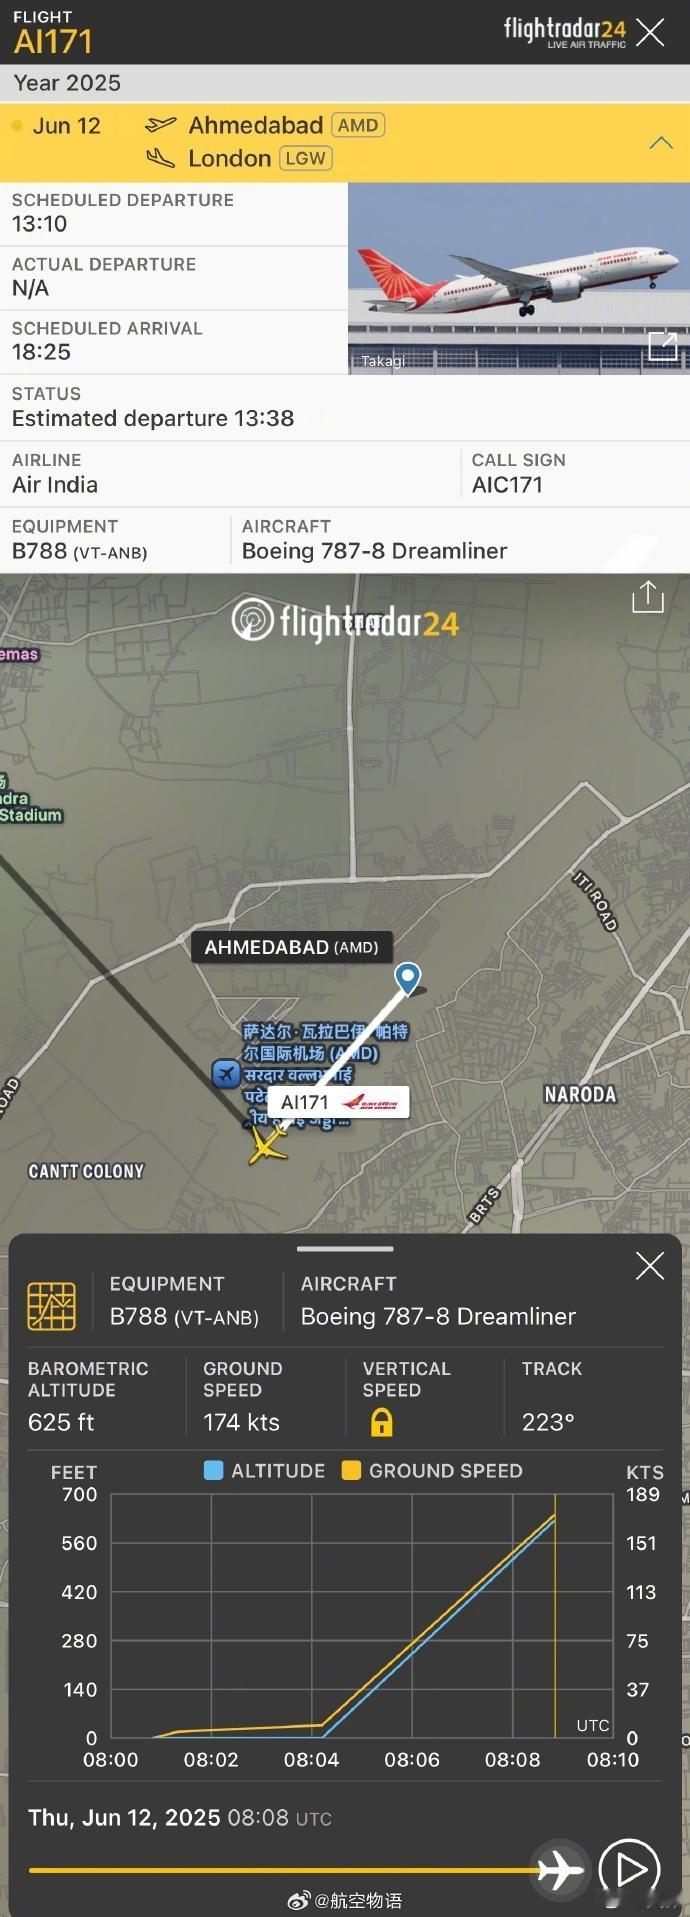Share the map using the share icon
This screenshot has height=1917, width=690.
pos(648,596)
